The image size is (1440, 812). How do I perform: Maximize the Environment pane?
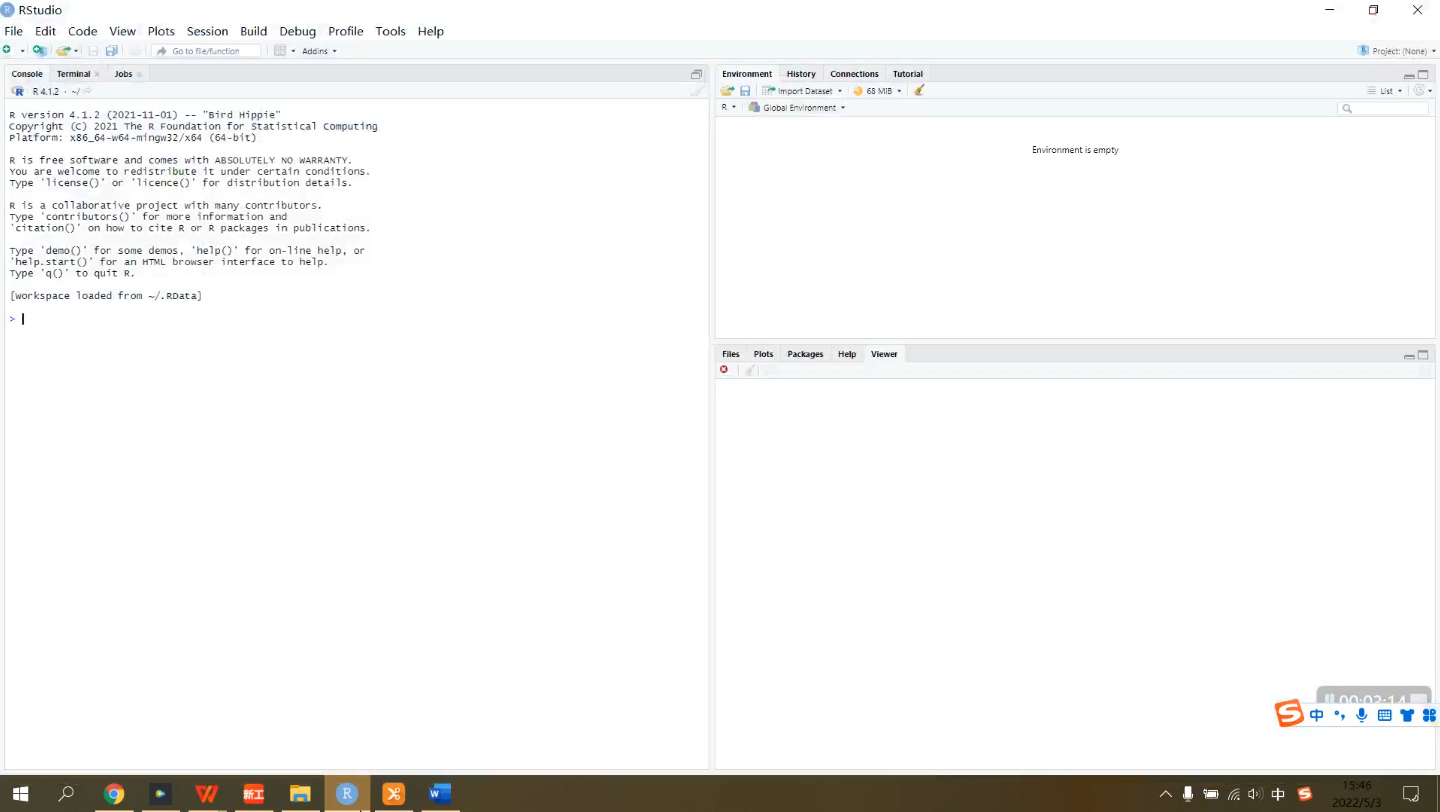pyautogui.click(x=1423, y=74)
